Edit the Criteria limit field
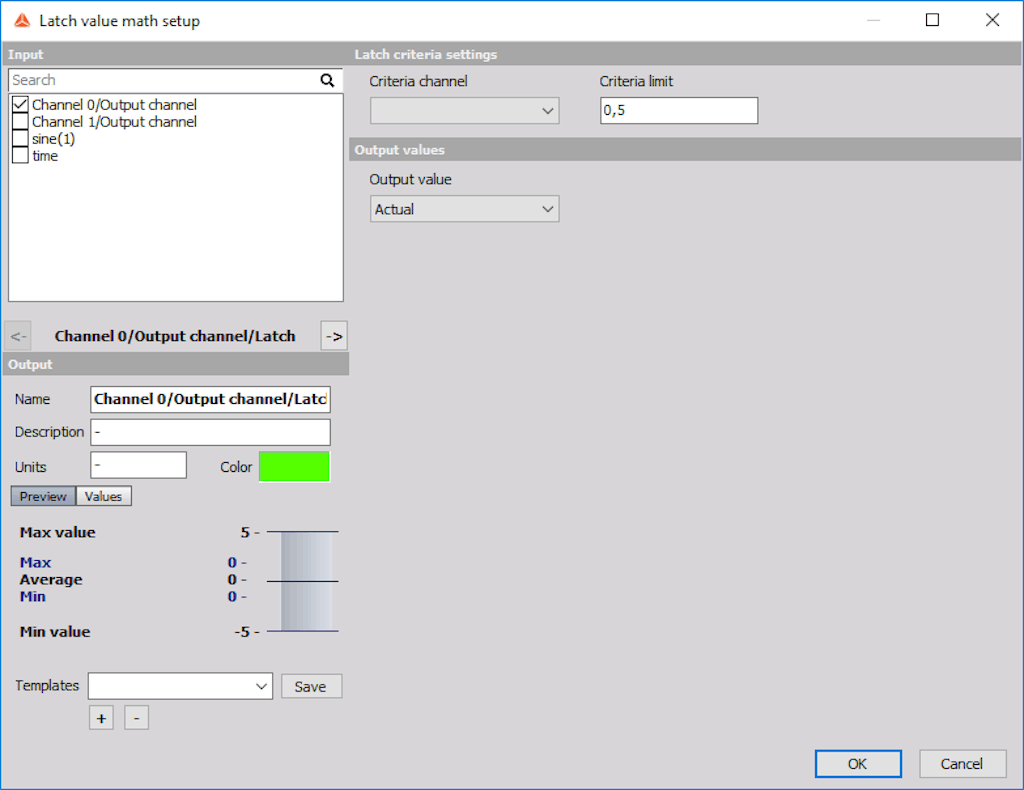The width and height of the screenshot is (1024, 790). 679,110
